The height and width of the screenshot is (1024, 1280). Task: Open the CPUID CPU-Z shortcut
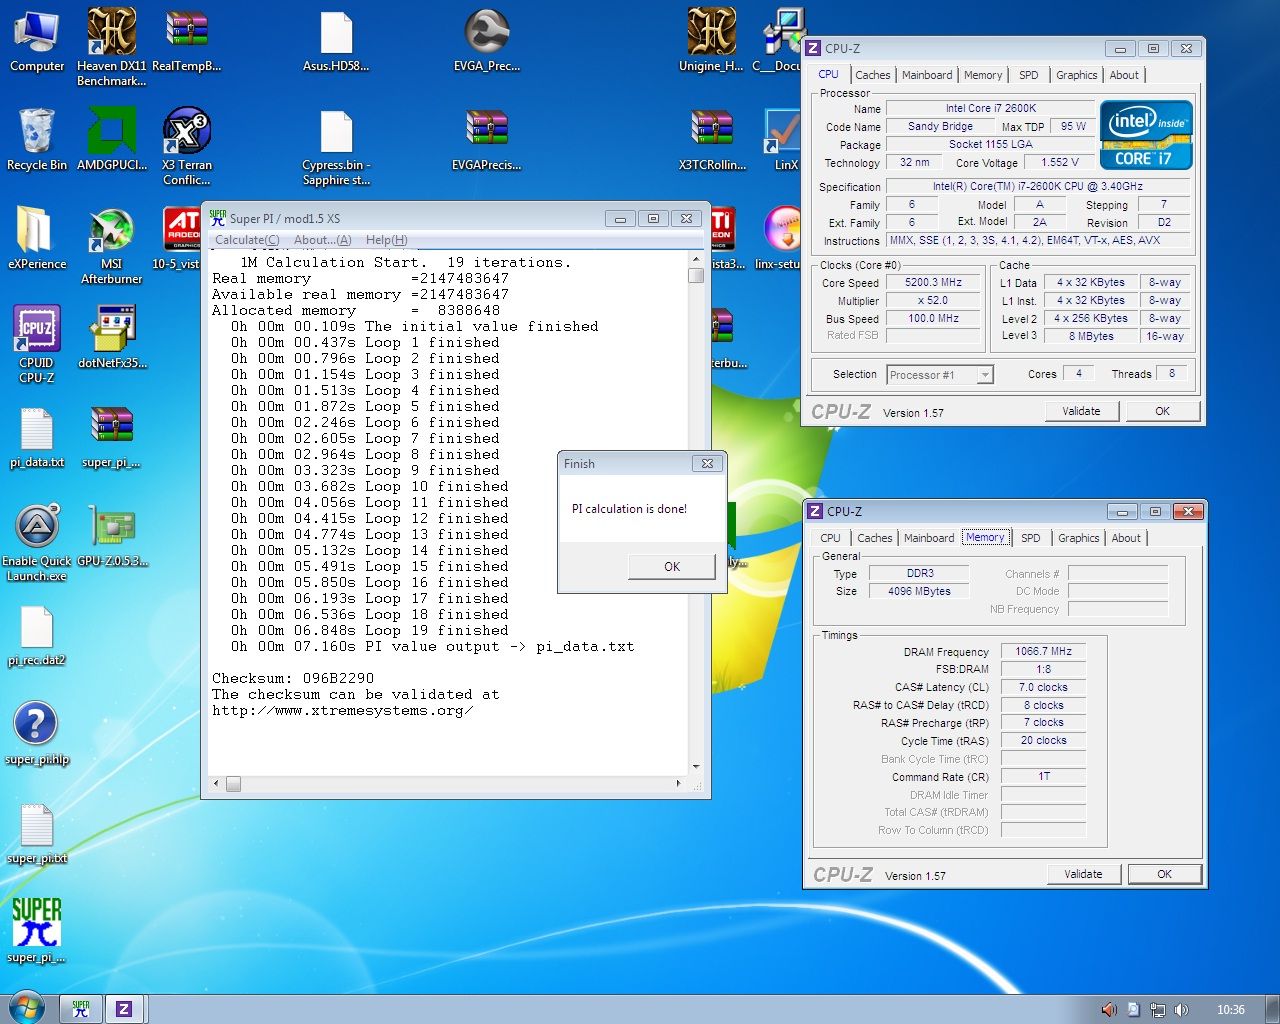37,344
